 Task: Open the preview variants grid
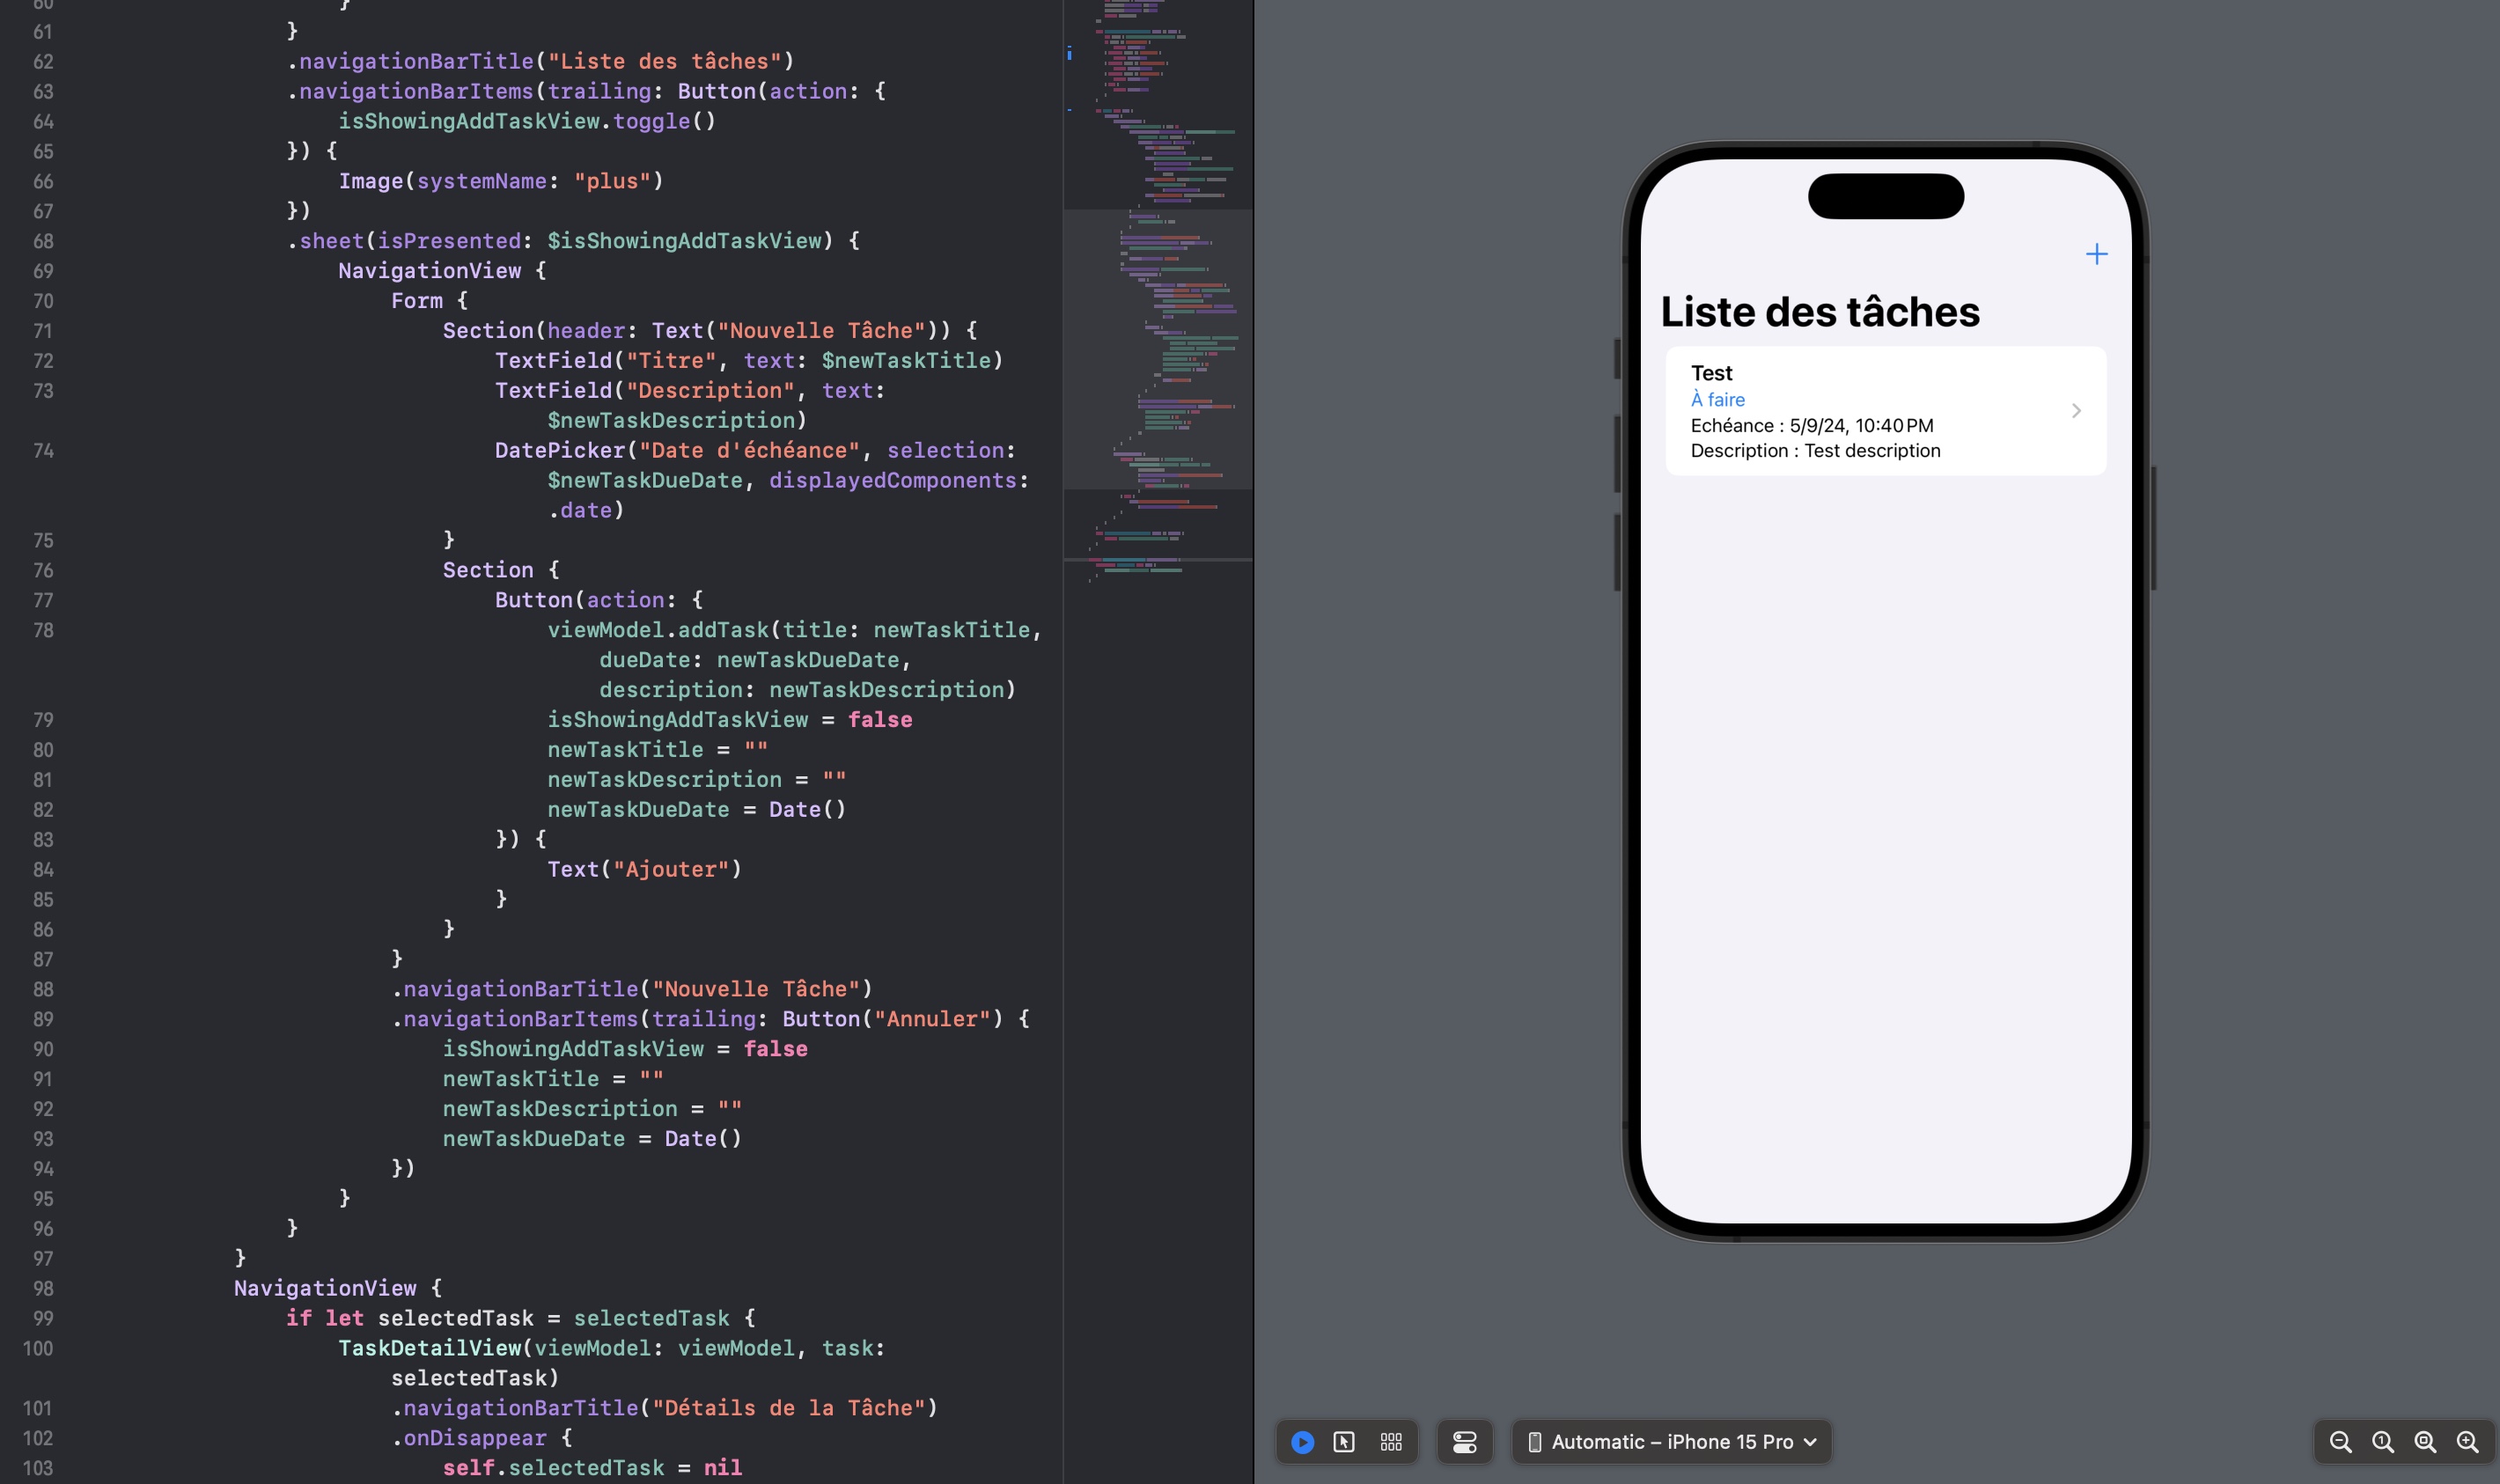point(1391,1441)
